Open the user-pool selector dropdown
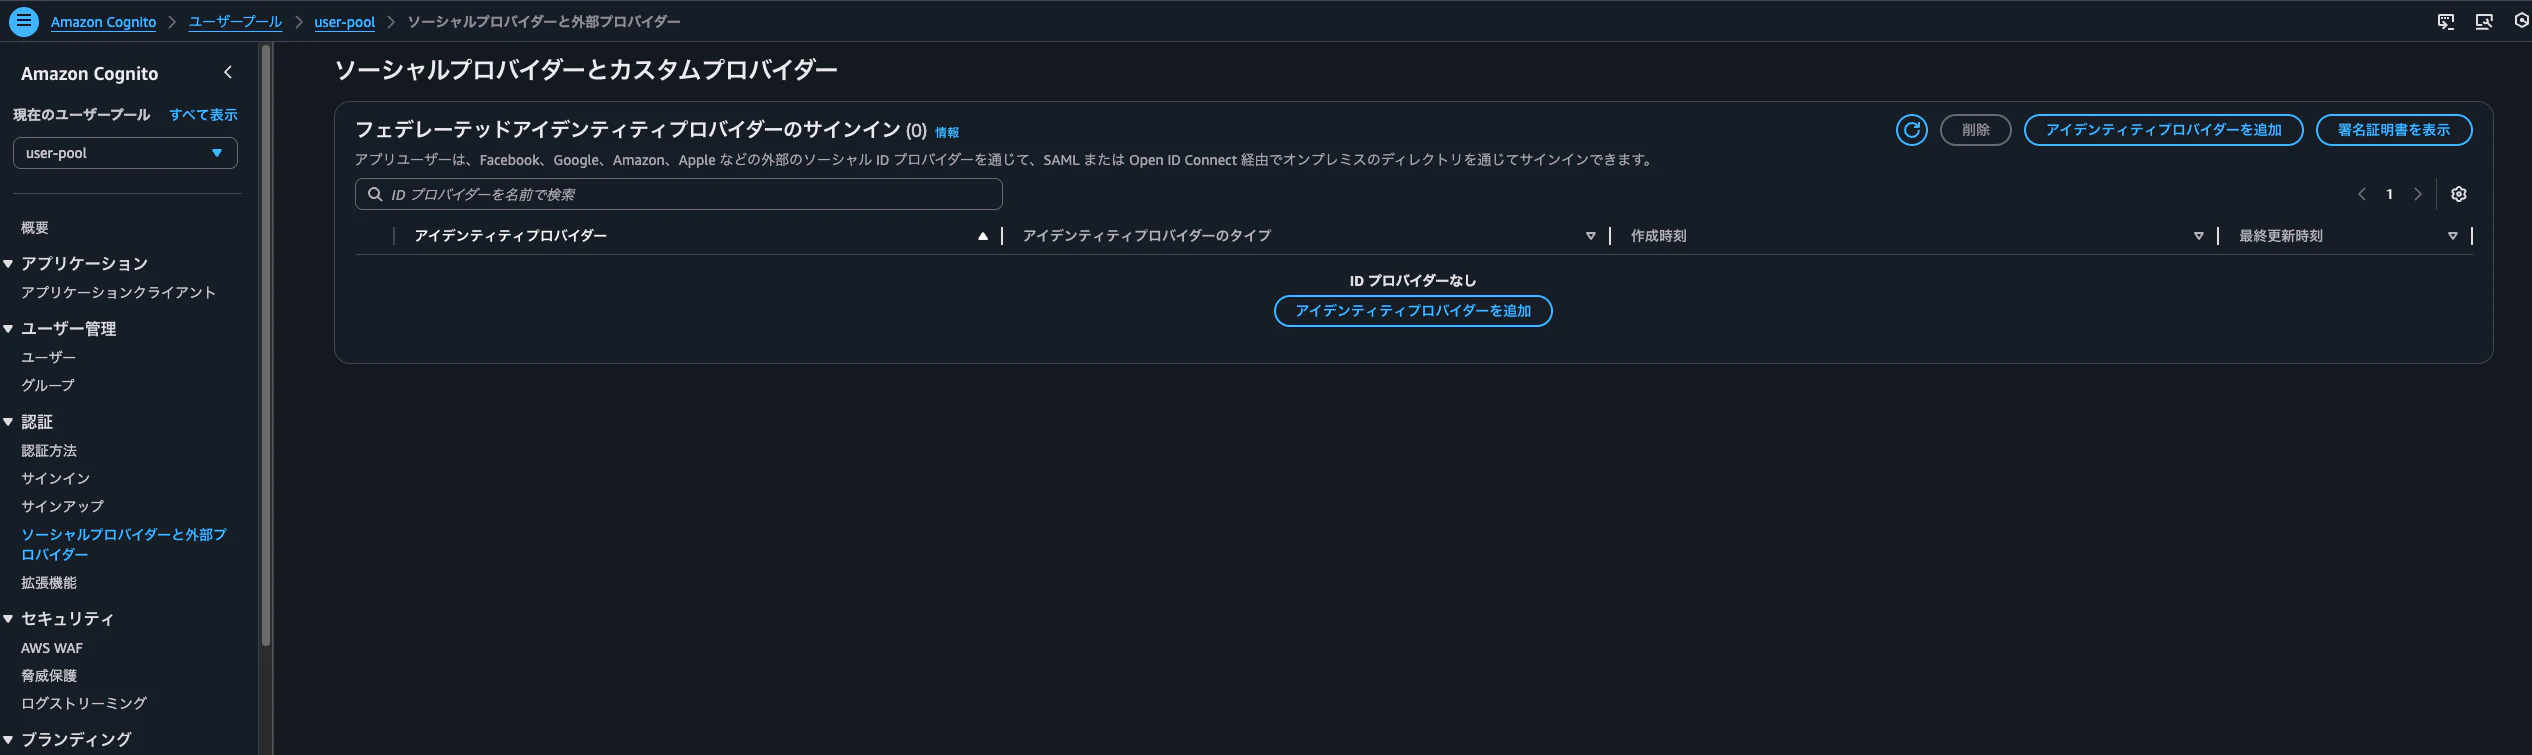The width and height of the screenshot is (2532, 755). click(x=125, y=153)
